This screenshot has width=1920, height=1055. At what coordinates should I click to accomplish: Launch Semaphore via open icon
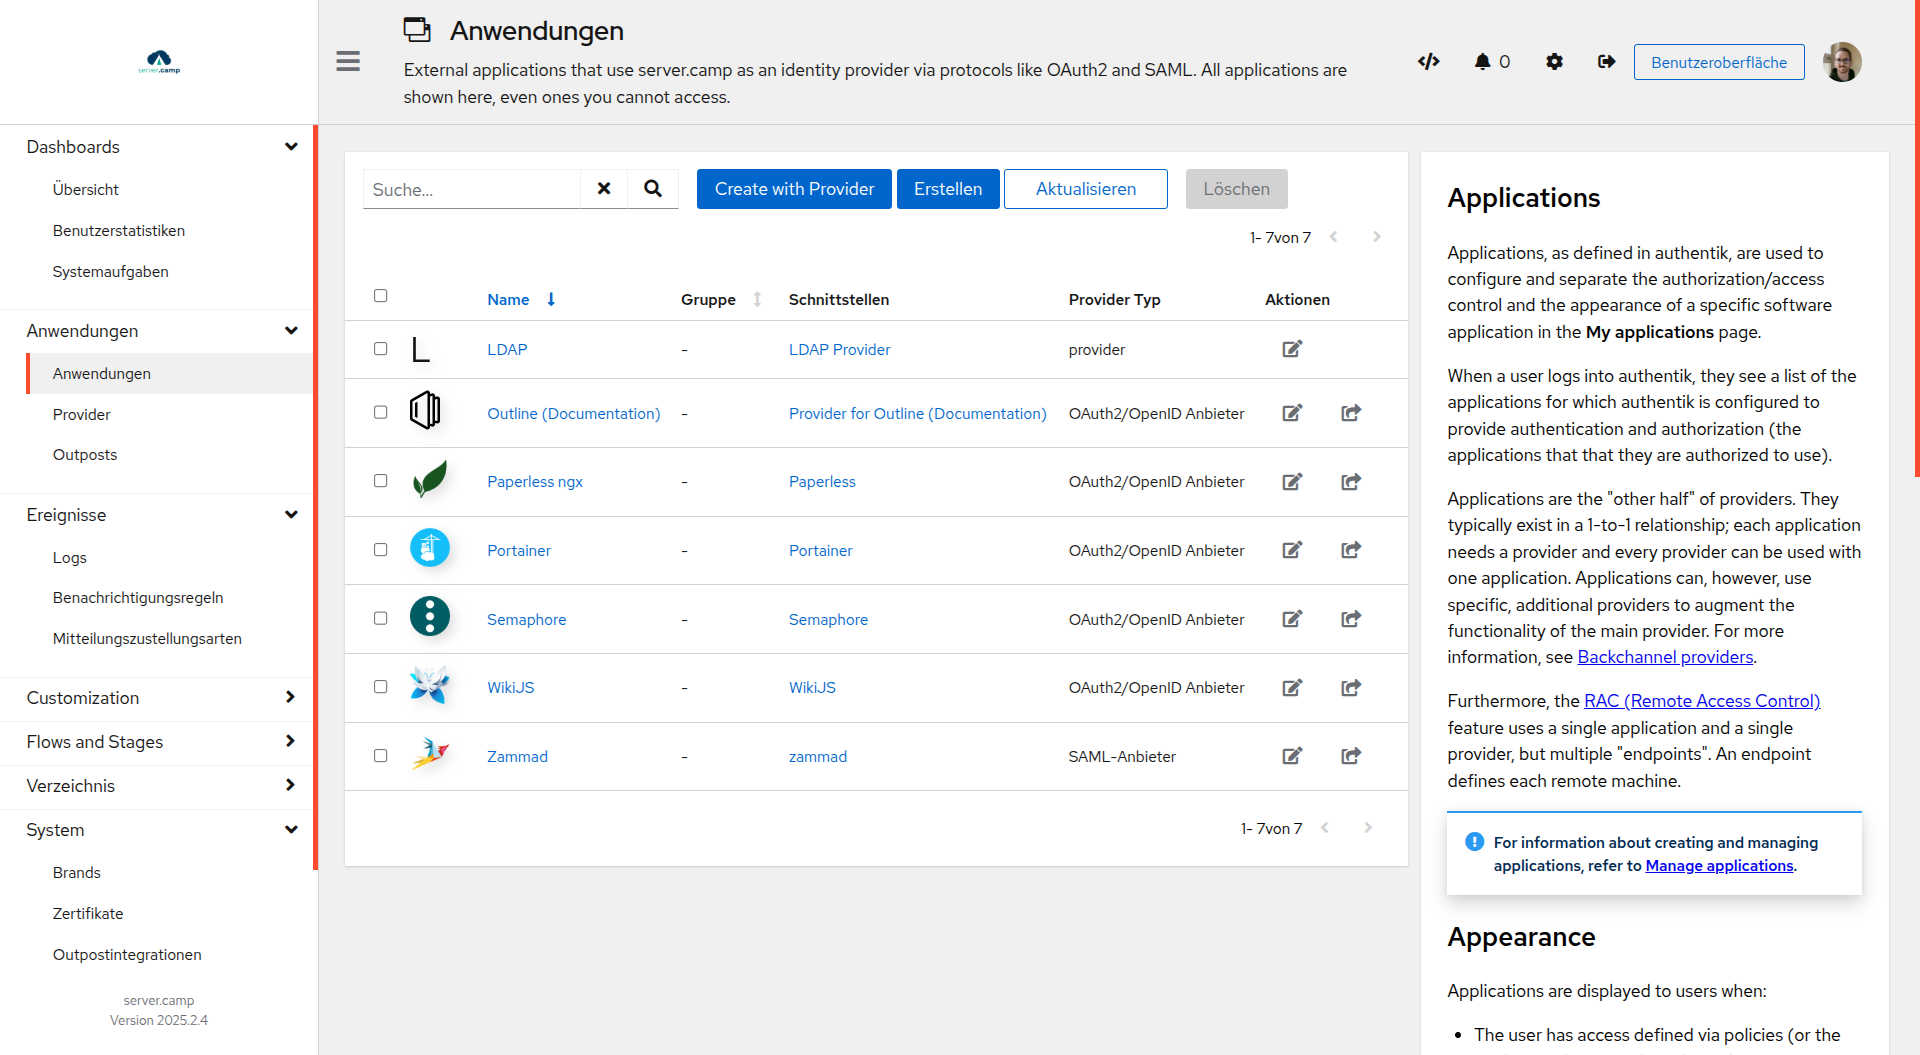coord(1351,619)
